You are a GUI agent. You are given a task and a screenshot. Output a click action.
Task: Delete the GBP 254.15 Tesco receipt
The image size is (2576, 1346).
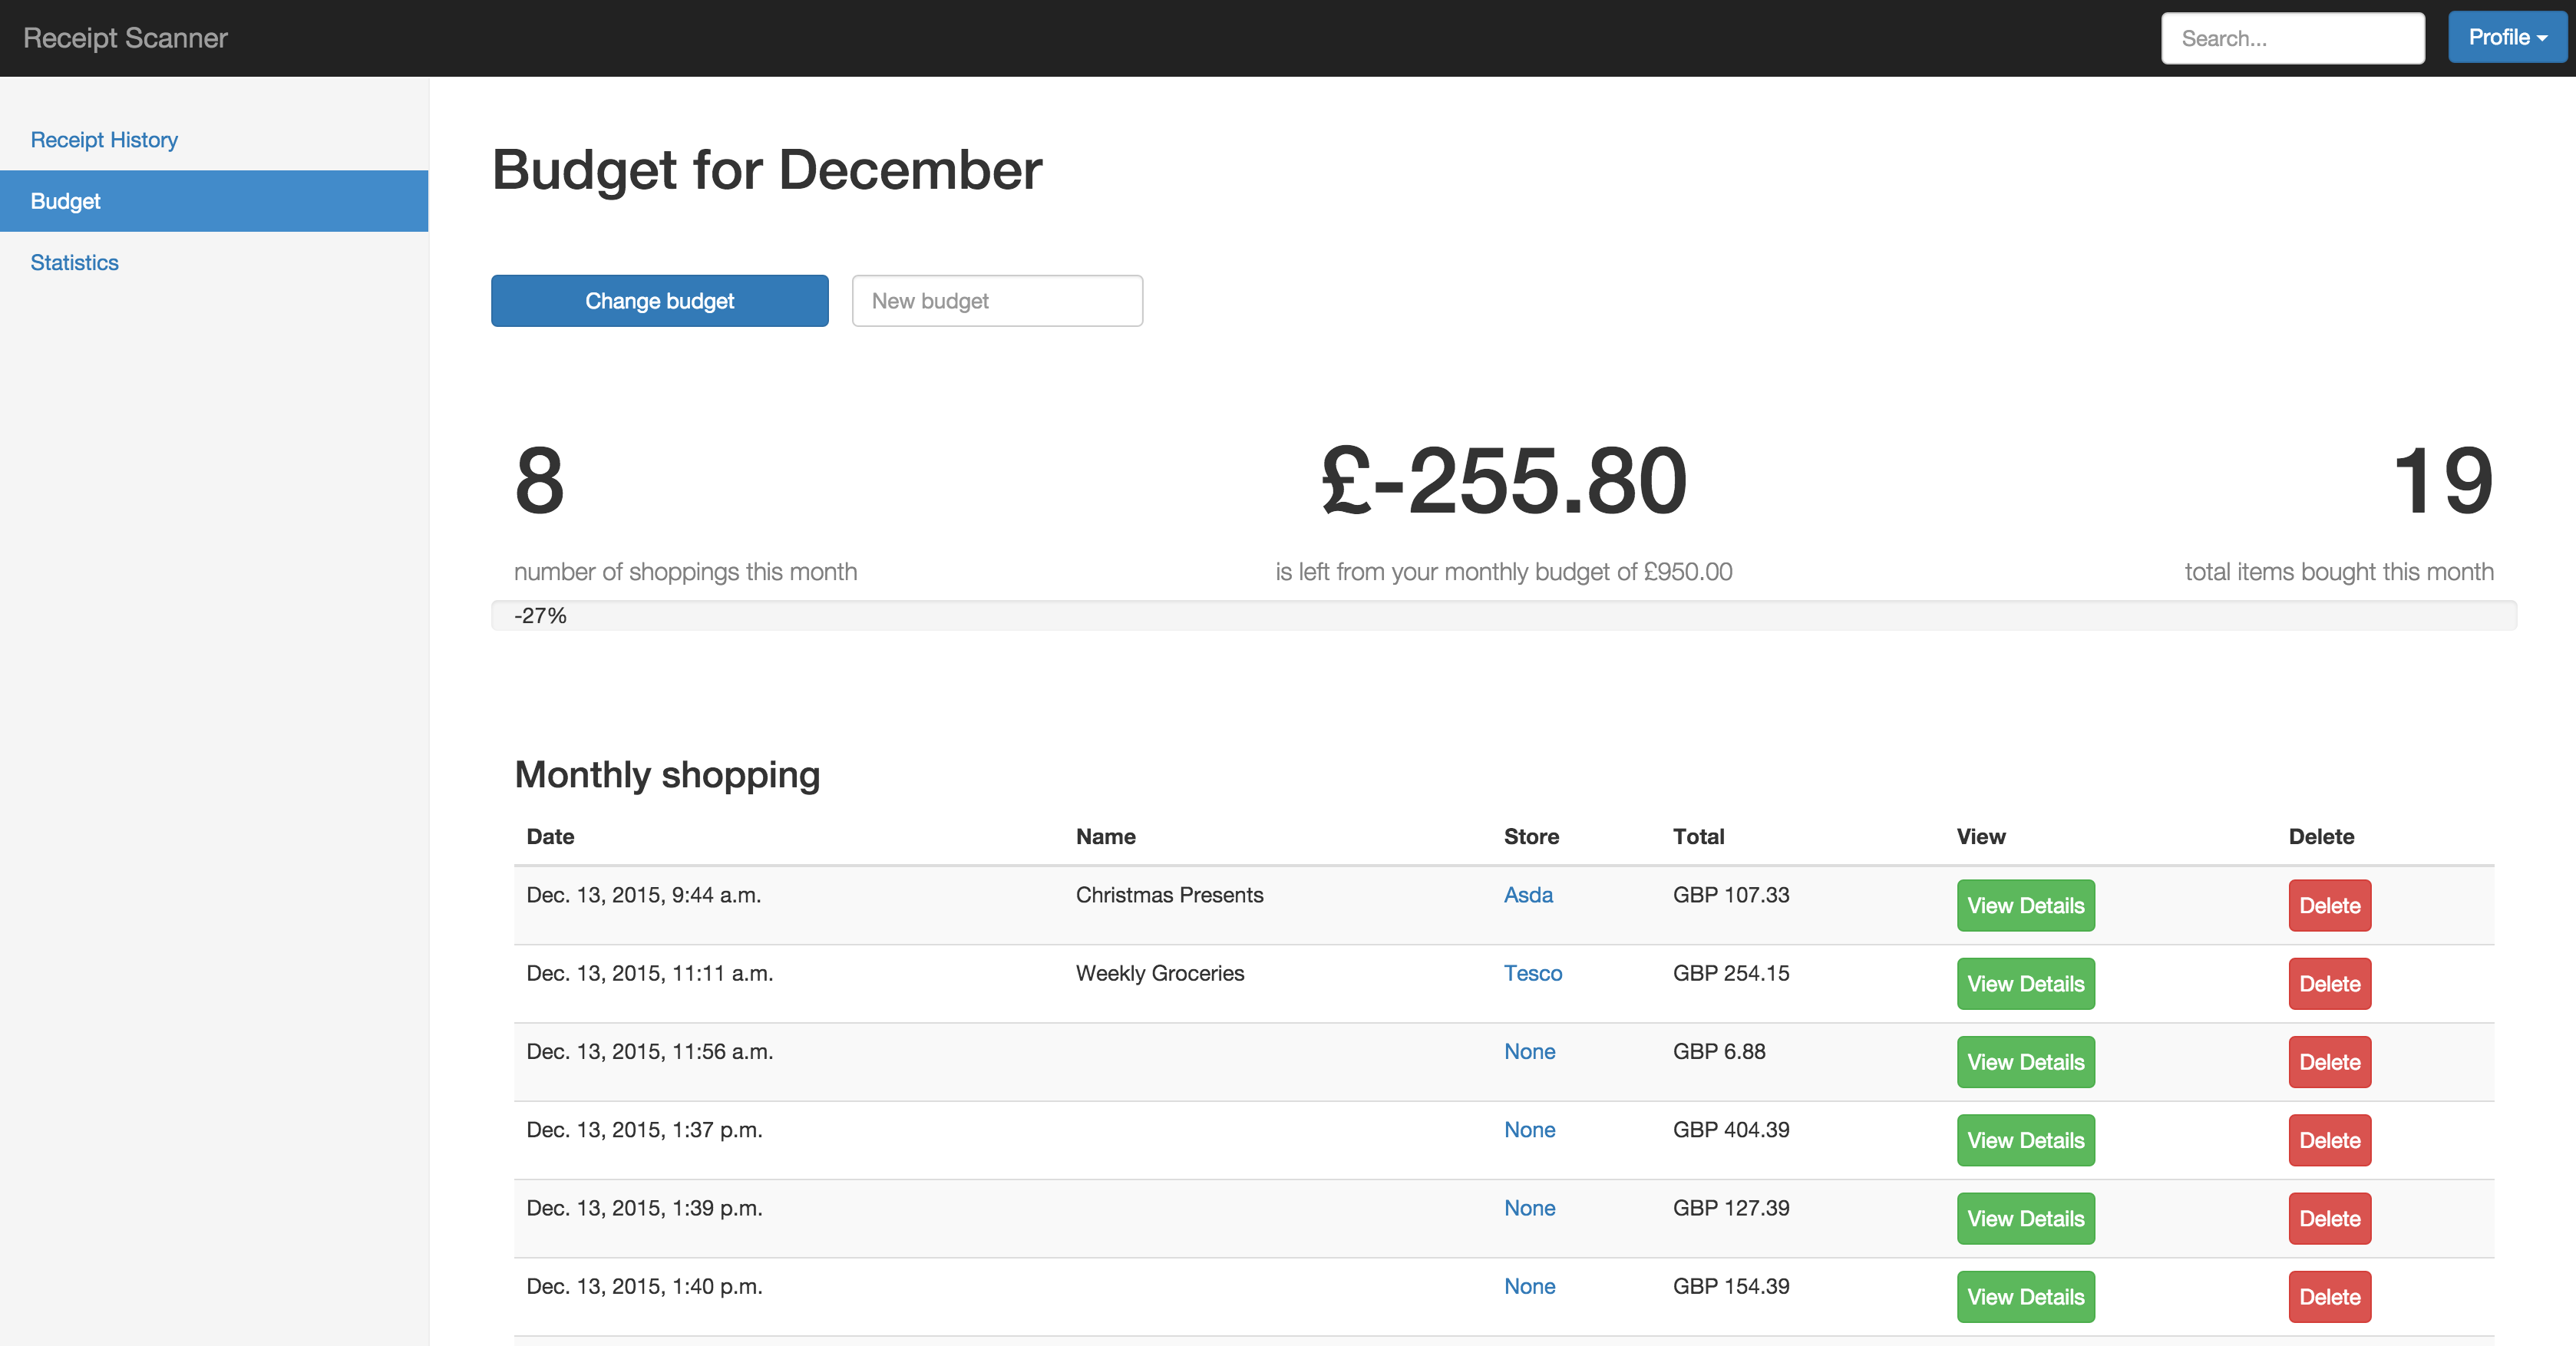click(2328, 984)
